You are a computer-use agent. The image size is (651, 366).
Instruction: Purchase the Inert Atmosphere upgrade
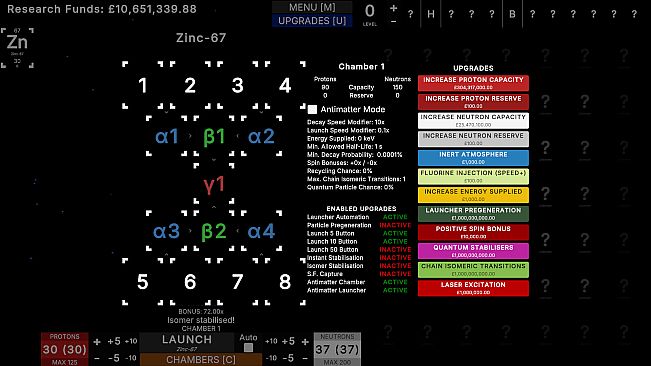tap(473, 158)
